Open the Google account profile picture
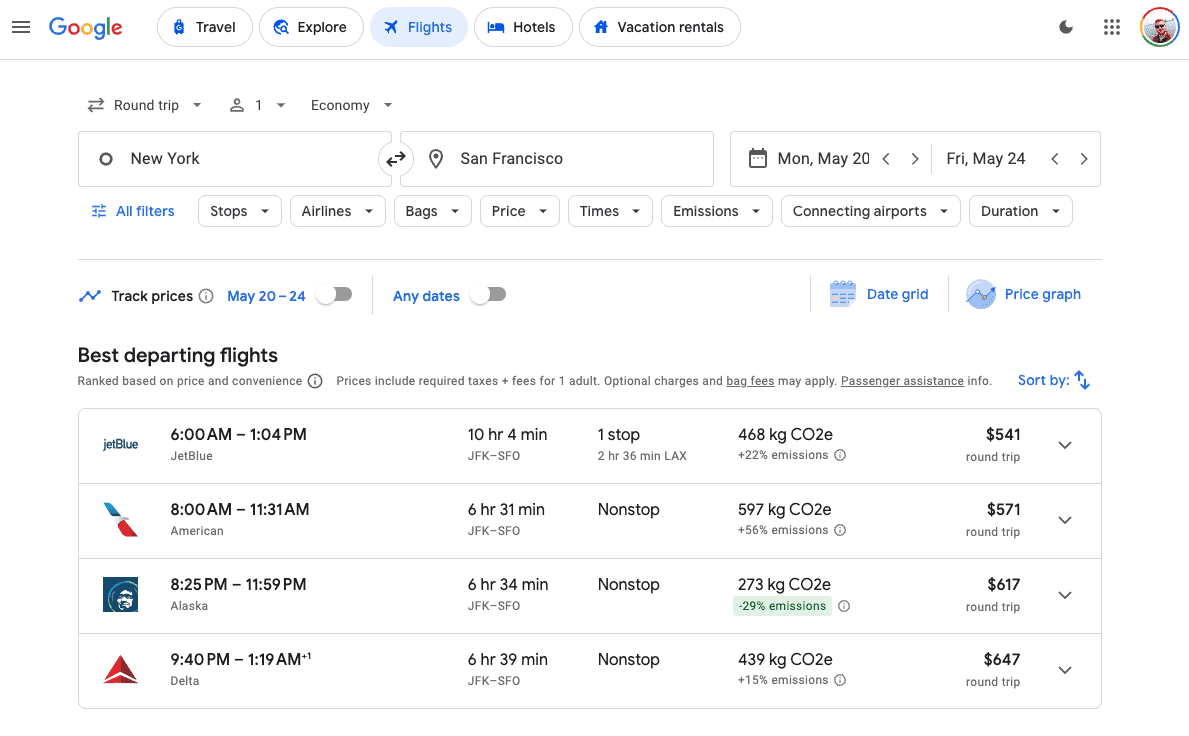Viewport: 1189px width, 736px height. [x=1159, y=27]
